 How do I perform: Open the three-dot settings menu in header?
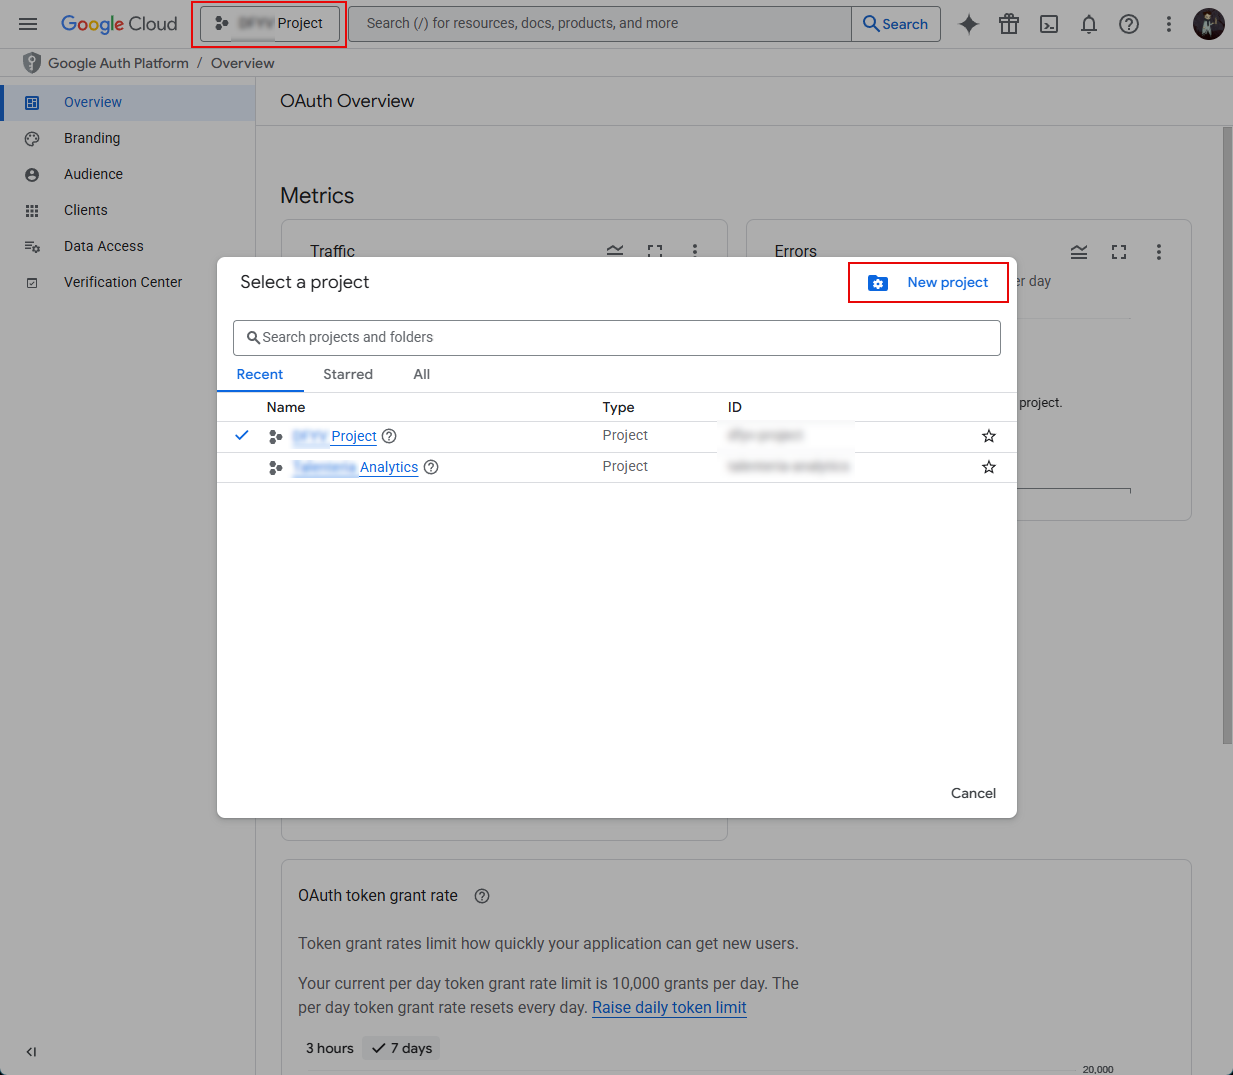(1168, 24)
